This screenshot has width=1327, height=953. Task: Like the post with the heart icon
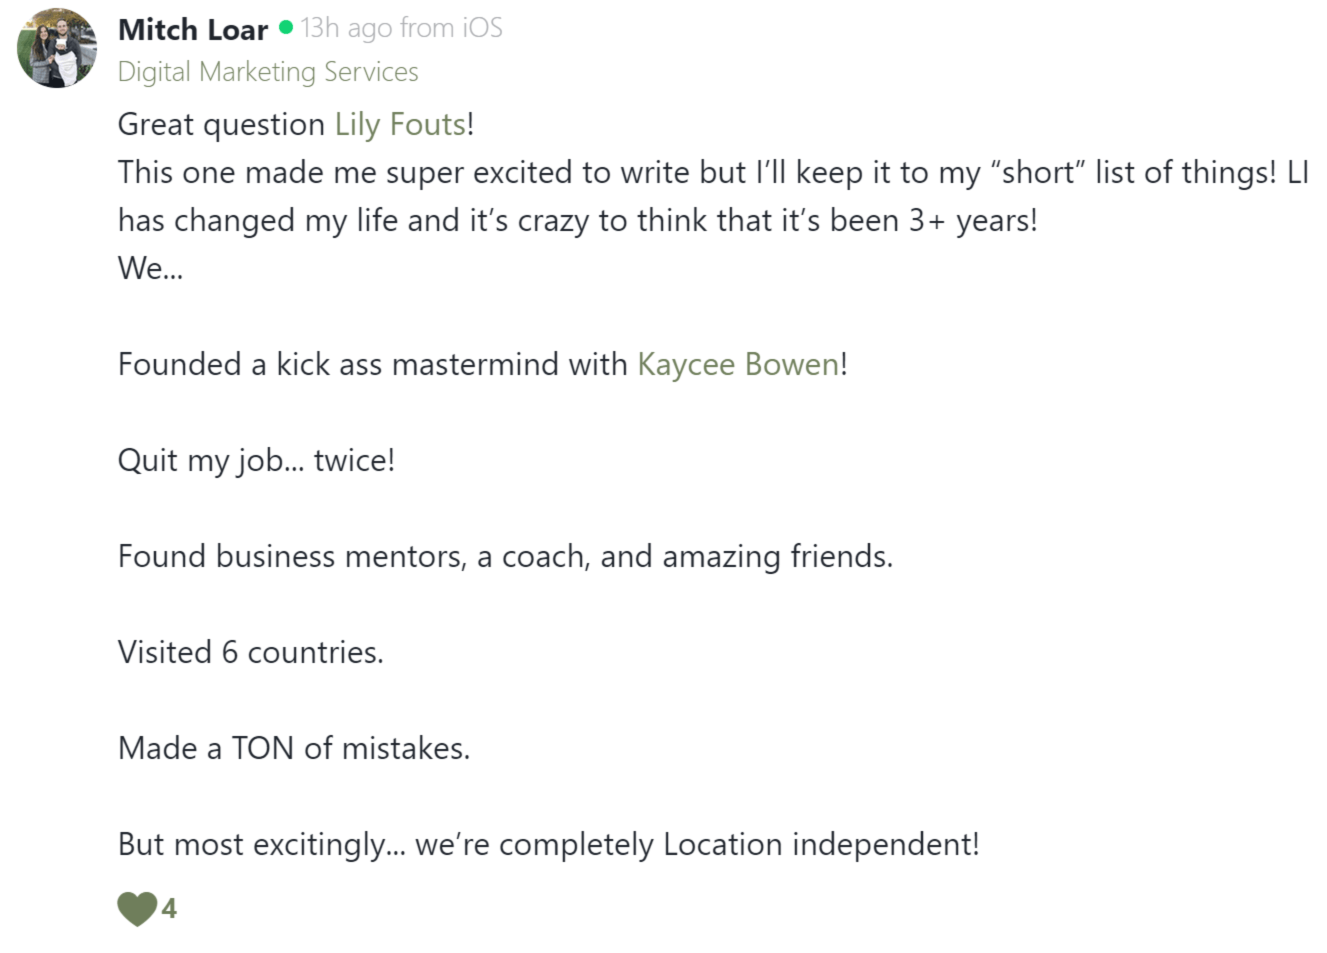pyautogui.click(x=137, y=908)
